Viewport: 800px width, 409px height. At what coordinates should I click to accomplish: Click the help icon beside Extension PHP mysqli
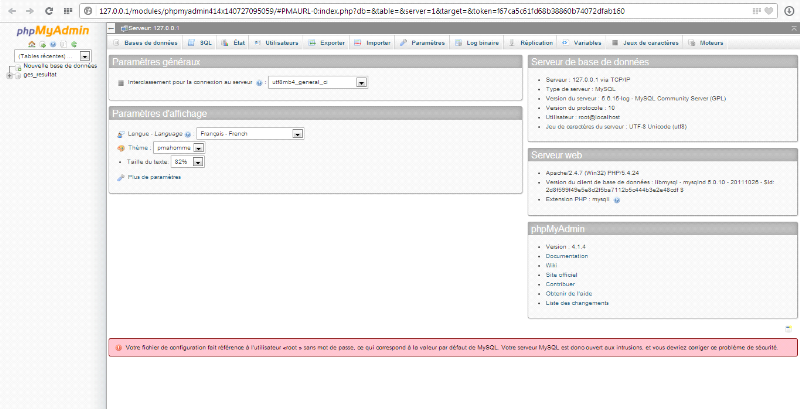616,200
